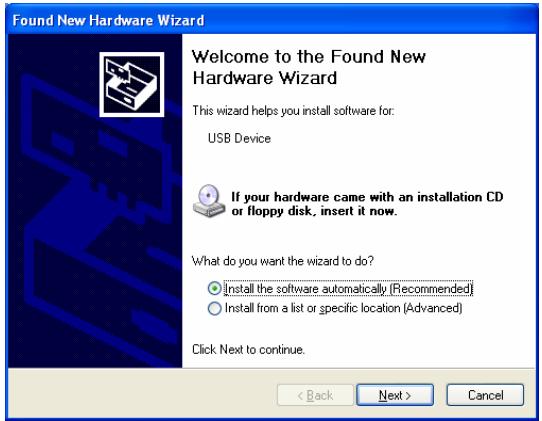Click the 'Welcome to the Found New' heading
The image size is (542, 421).
click(309, 57)
